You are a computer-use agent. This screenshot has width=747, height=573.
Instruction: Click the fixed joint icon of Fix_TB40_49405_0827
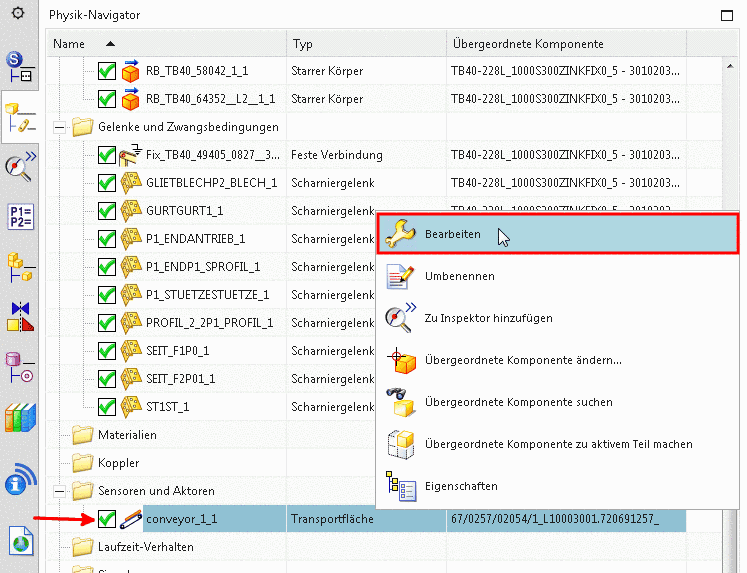pos(130,155)
